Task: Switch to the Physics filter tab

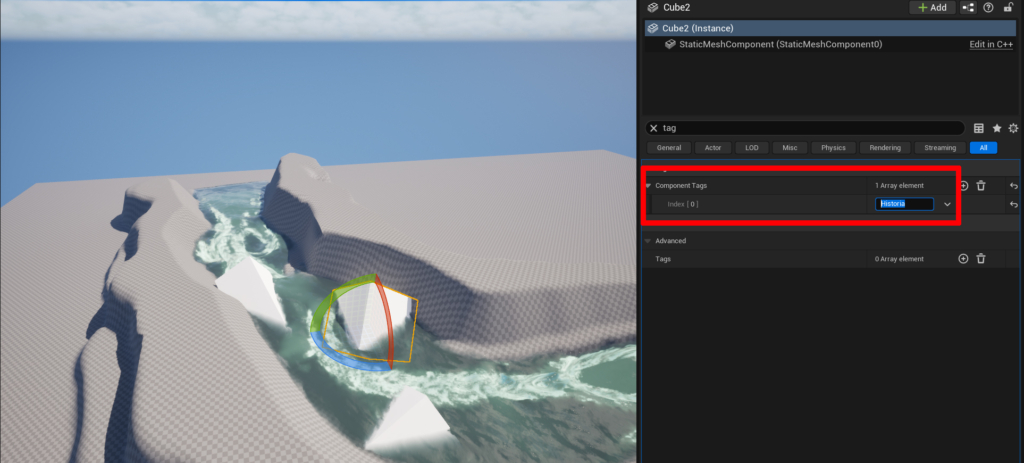Action: (833, 148)
